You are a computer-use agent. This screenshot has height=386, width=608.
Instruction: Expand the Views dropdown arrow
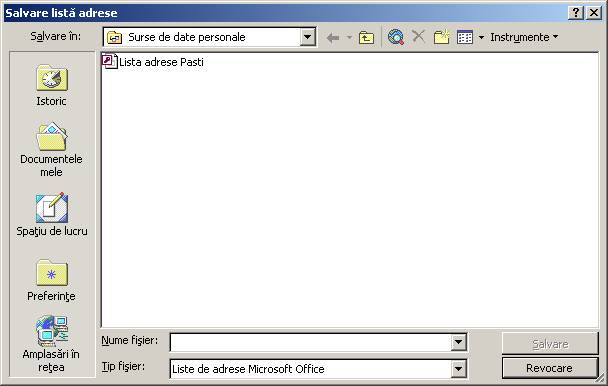[x=481, y=37]
